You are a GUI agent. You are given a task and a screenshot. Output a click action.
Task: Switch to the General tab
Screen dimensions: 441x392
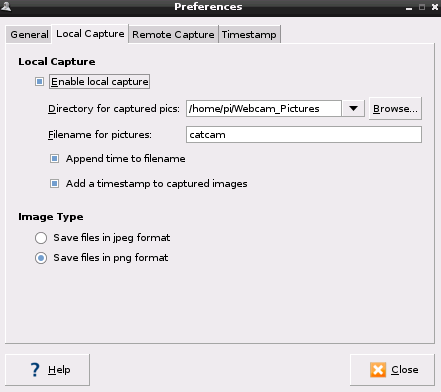tap(29, 34)
